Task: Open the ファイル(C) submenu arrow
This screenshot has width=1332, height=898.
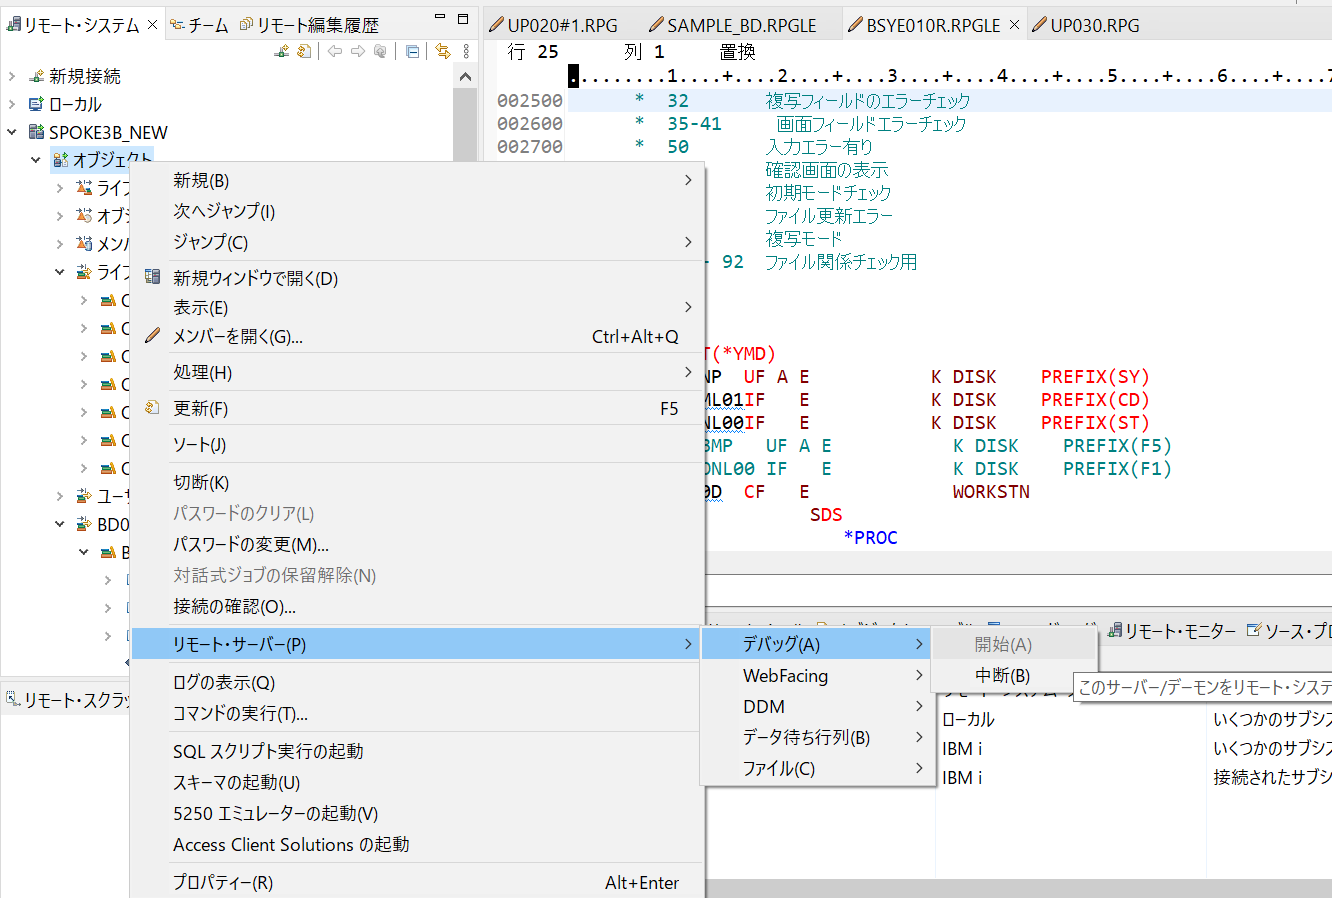Action: click(919, 769)
